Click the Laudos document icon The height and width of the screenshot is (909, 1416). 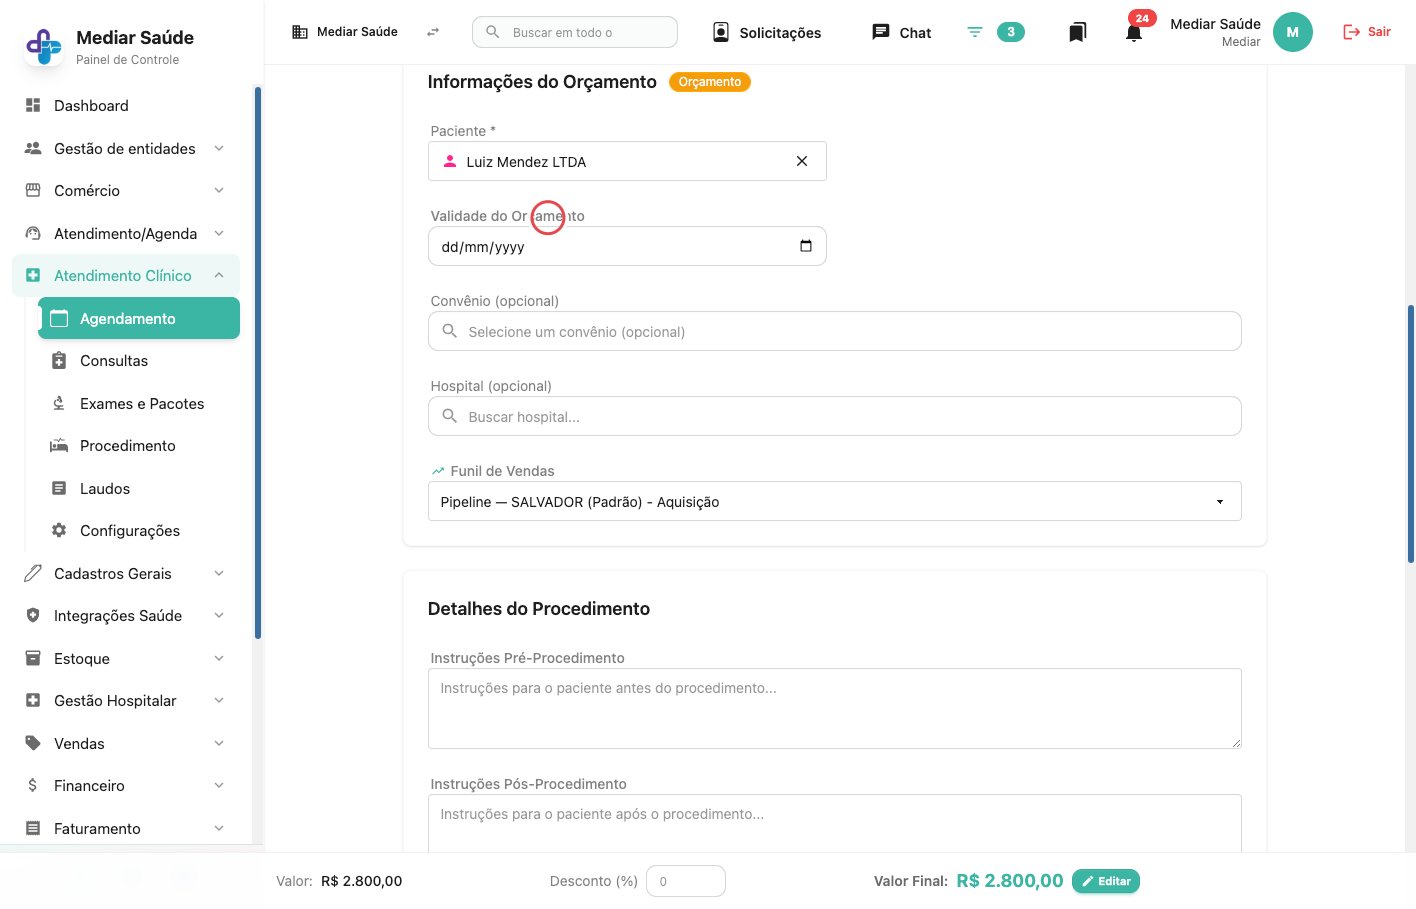pos(59,488)
